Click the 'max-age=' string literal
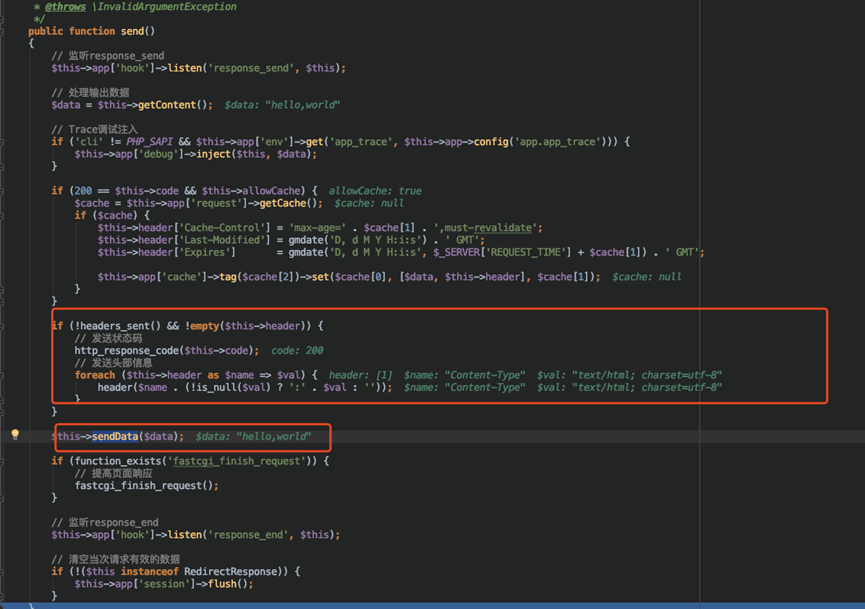Viewport: 865px width, 609px height. click(318, 228)
